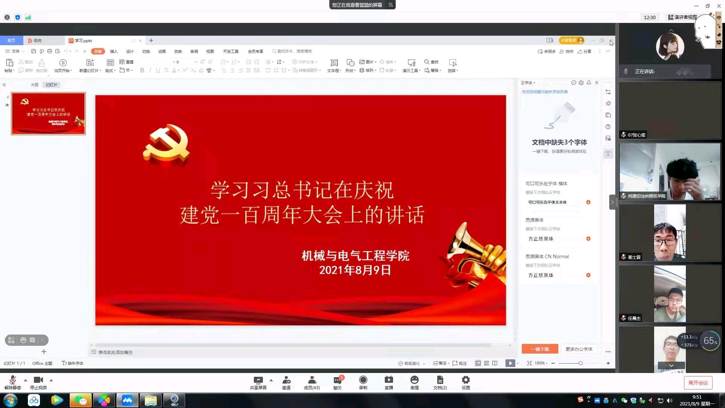Collapse the ribbon with chevron arrow
The height and width of the screenshot is (408, 725).
point(608,51)
